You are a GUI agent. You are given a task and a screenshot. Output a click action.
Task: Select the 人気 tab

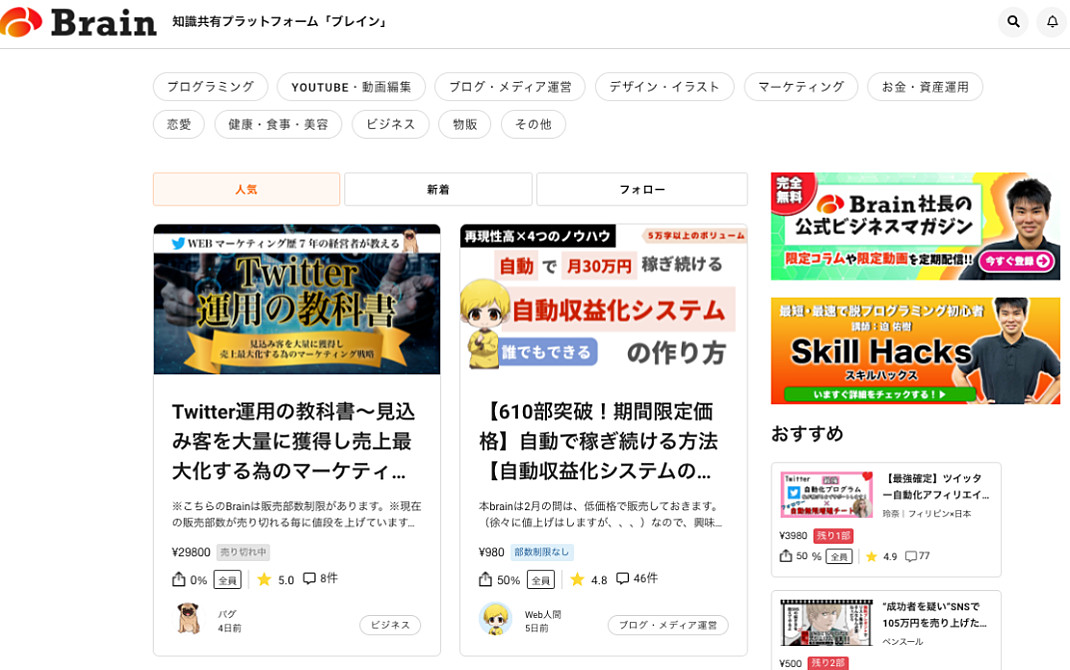pyautogui.click(x=246, y=189)
